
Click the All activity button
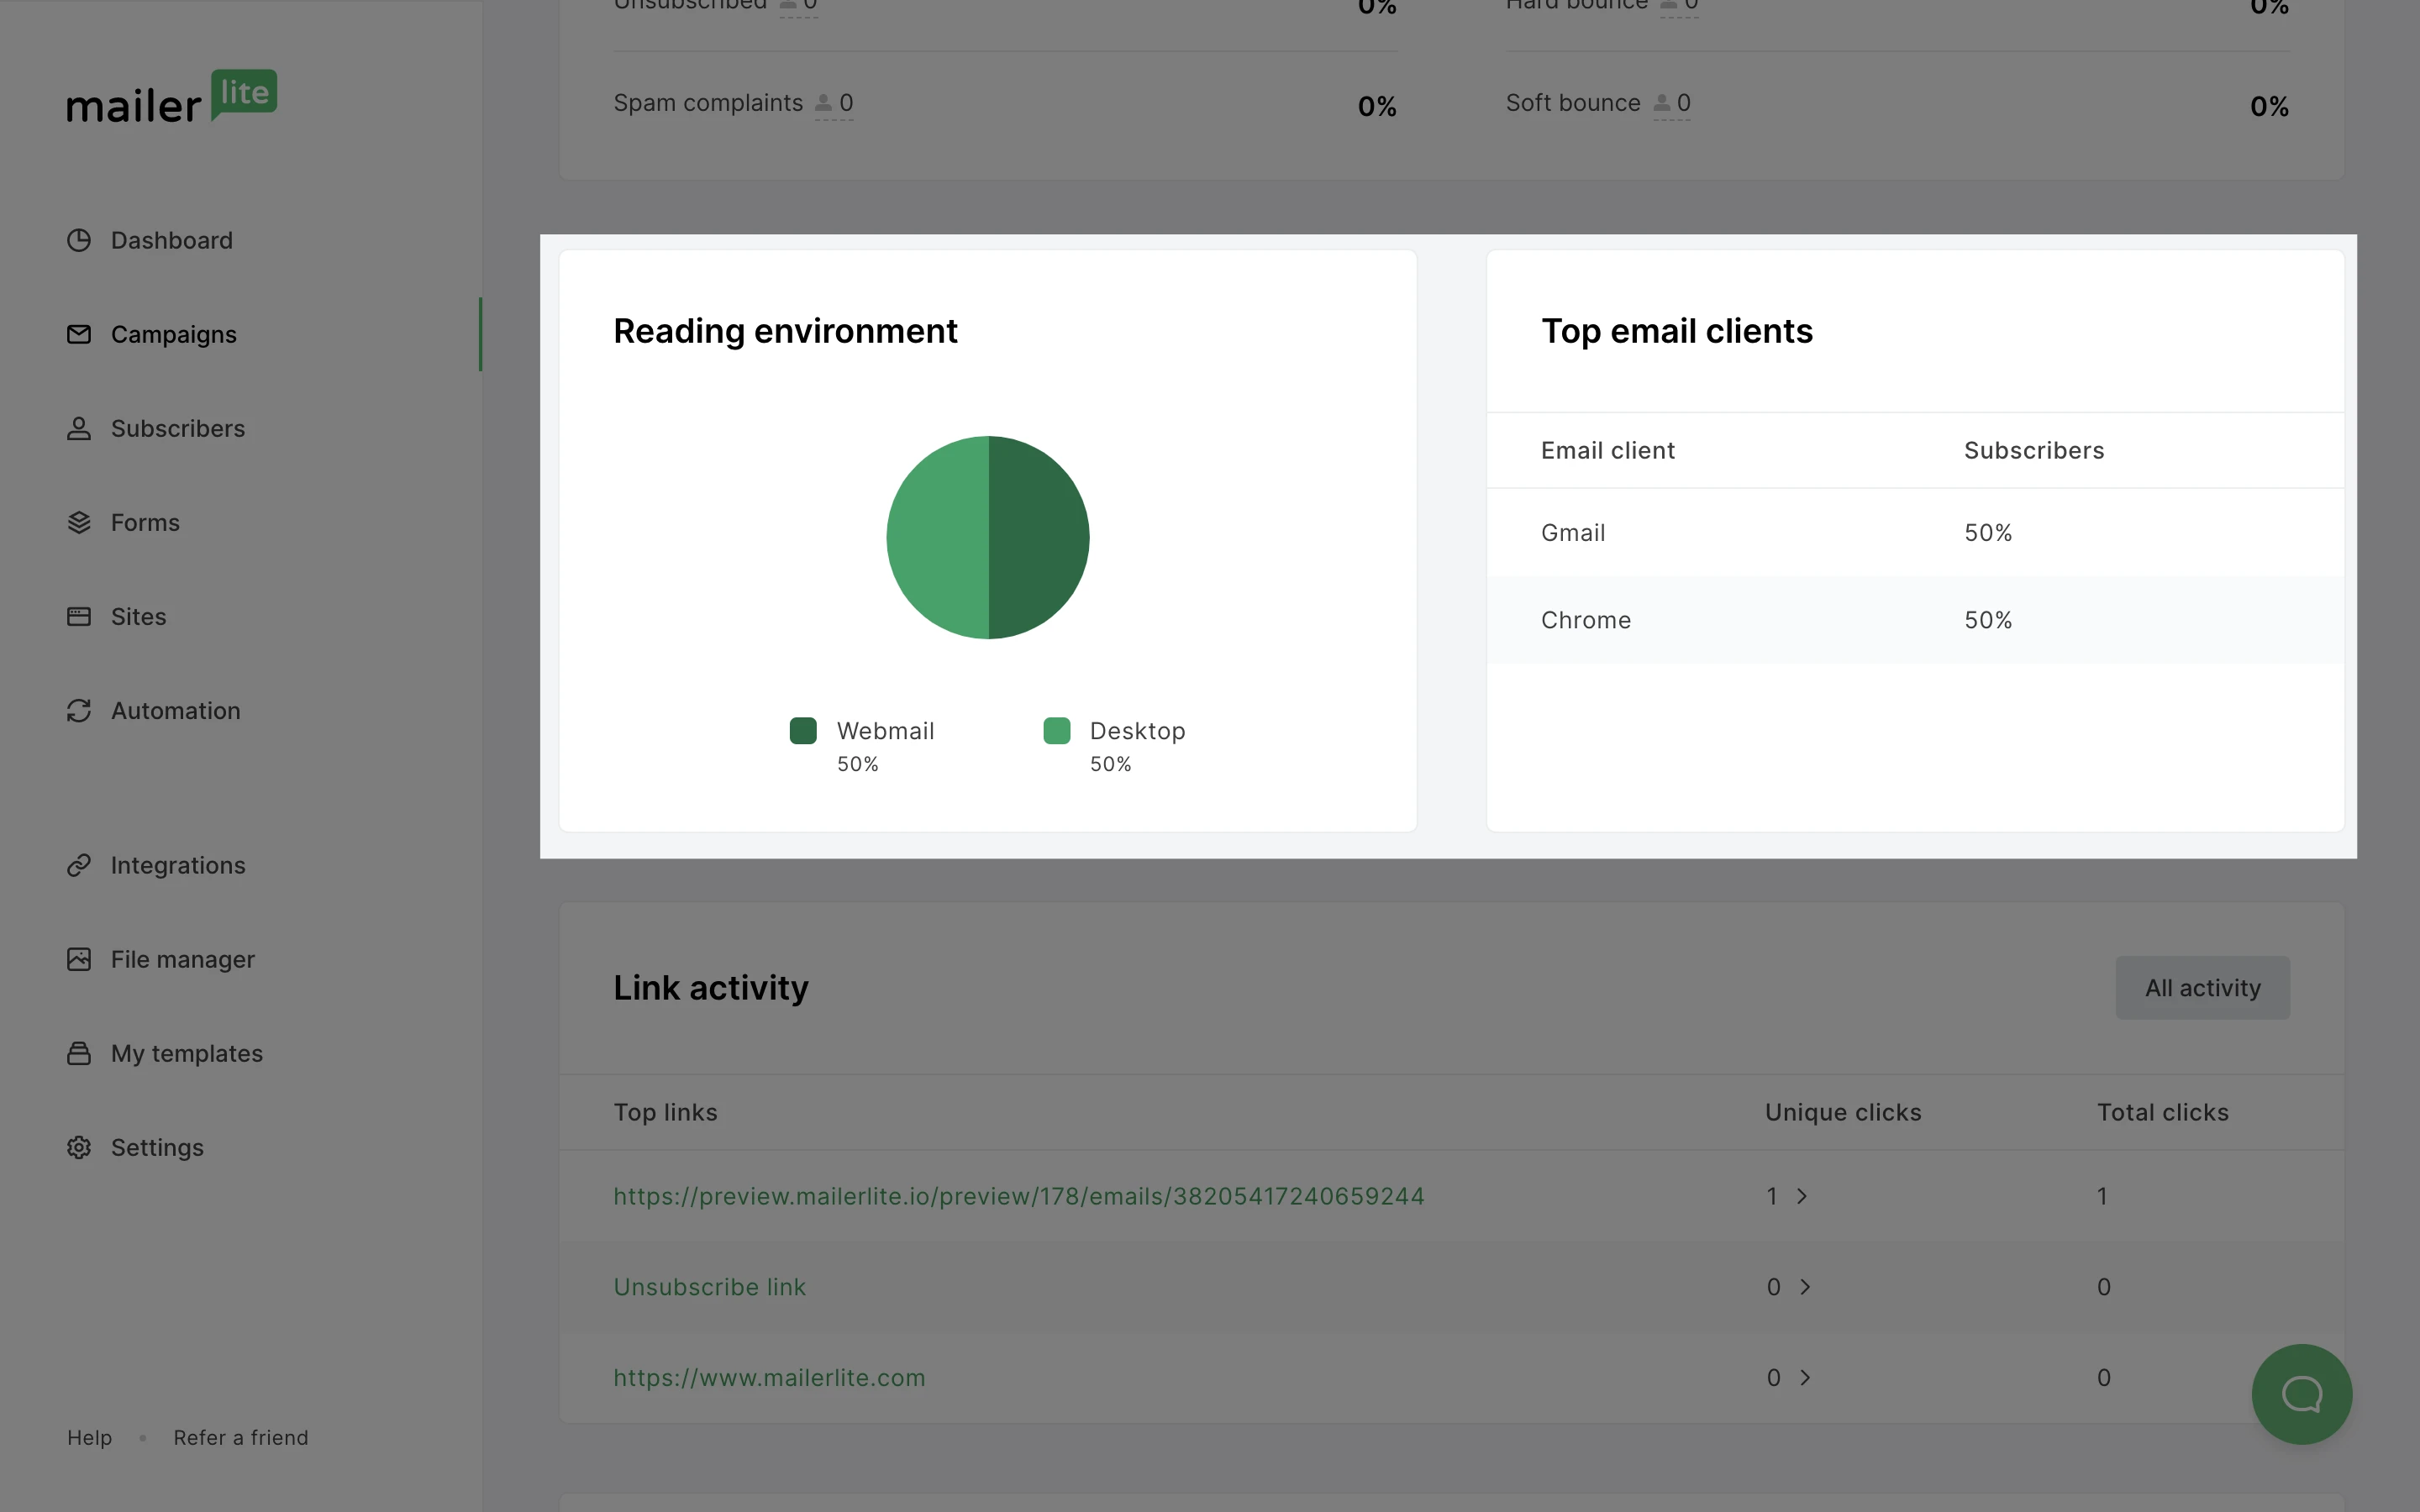(2202, 988)
